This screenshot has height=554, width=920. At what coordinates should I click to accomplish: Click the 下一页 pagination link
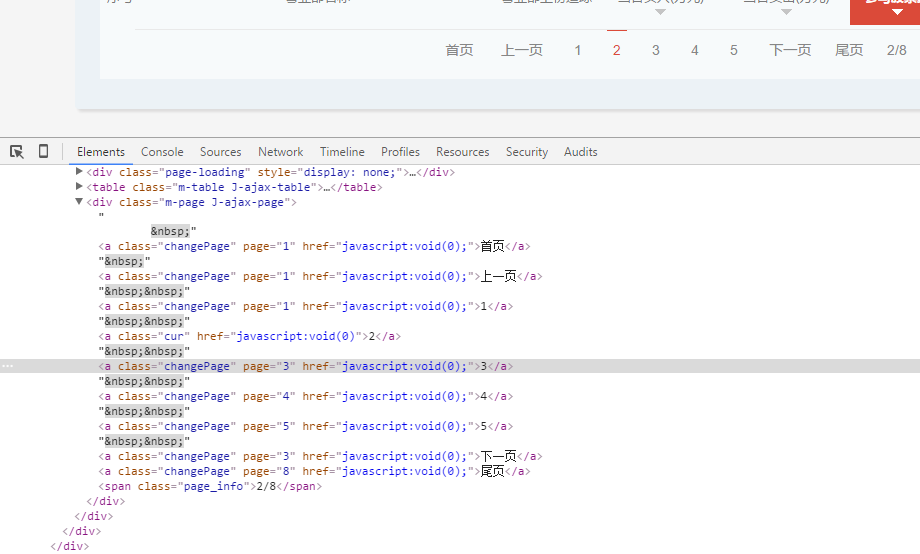pyautogui.click(x=790, y=50)
